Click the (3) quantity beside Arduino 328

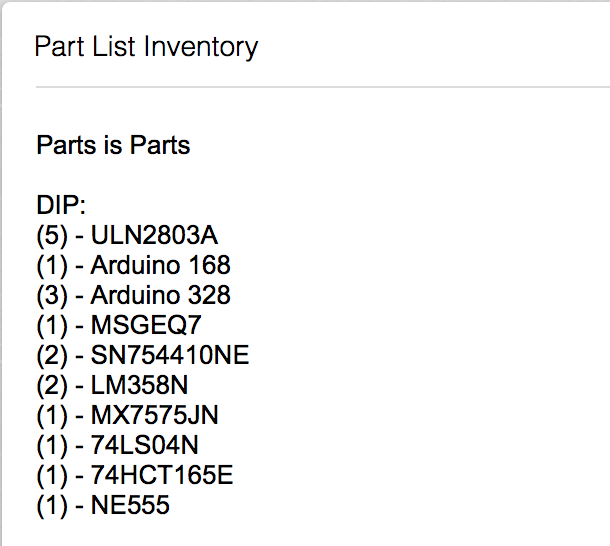point(52,296)
